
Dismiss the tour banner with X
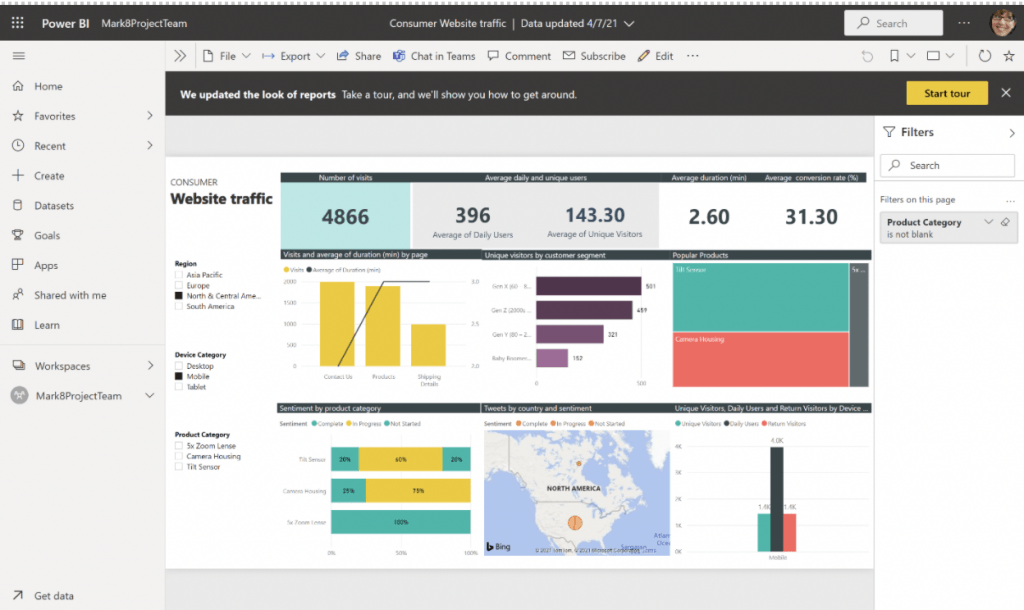click(x=1006, y=93)
